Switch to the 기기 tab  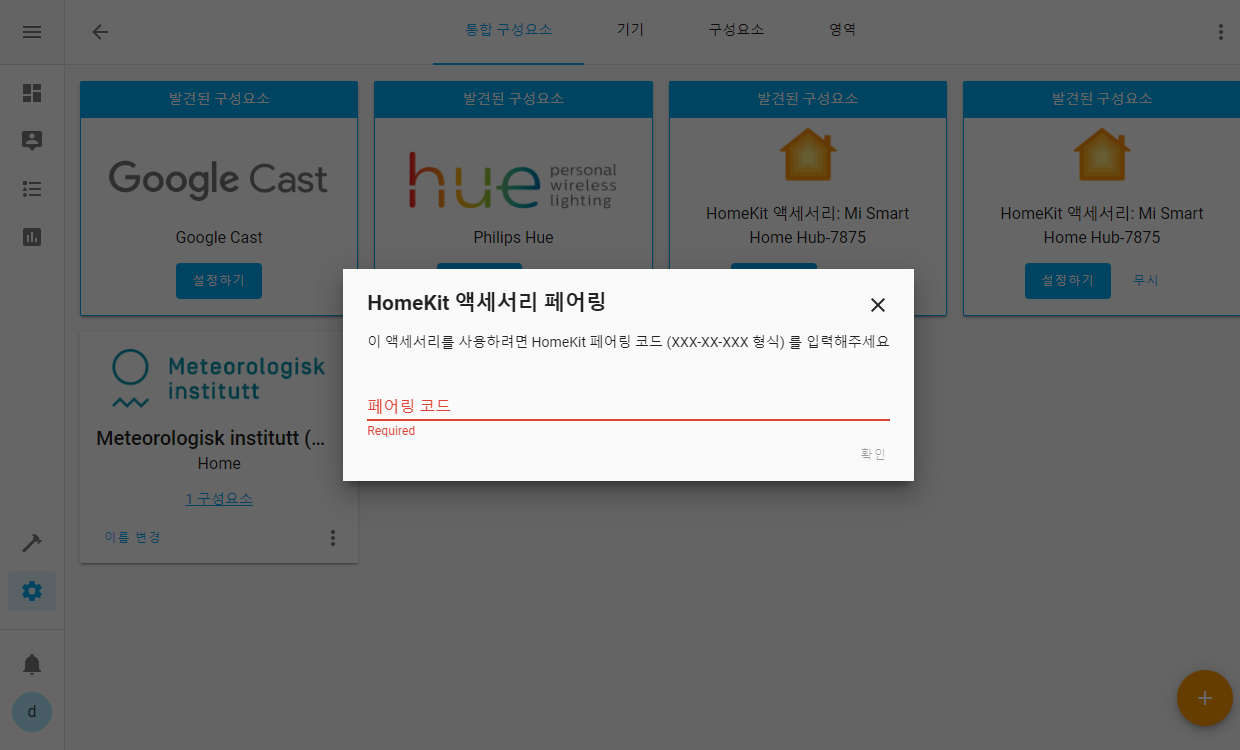[x=630, y=31]
